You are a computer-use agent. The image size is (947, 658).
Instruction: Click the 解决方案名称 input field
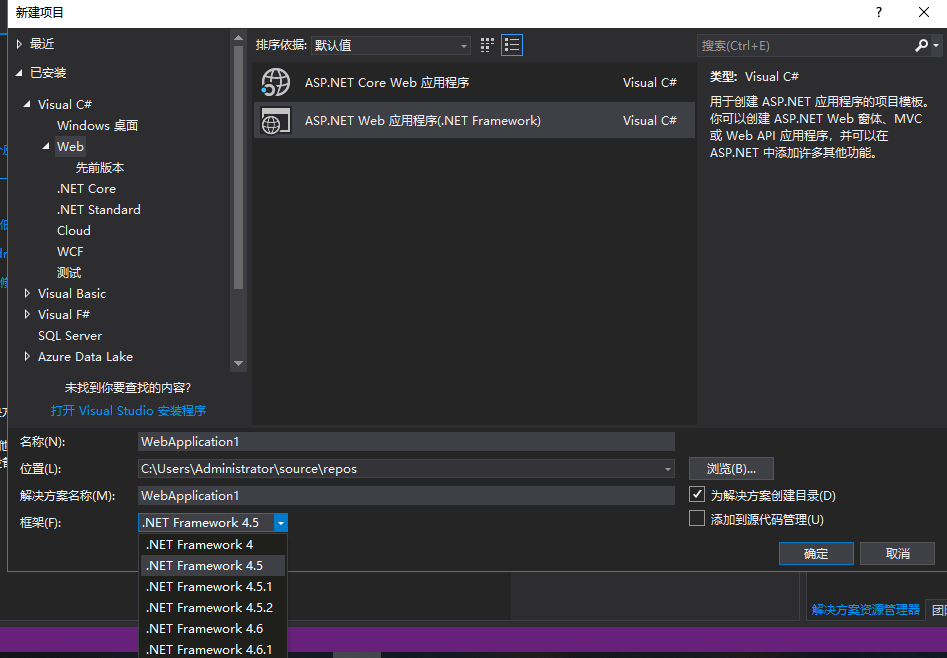[x=406, y=495]
